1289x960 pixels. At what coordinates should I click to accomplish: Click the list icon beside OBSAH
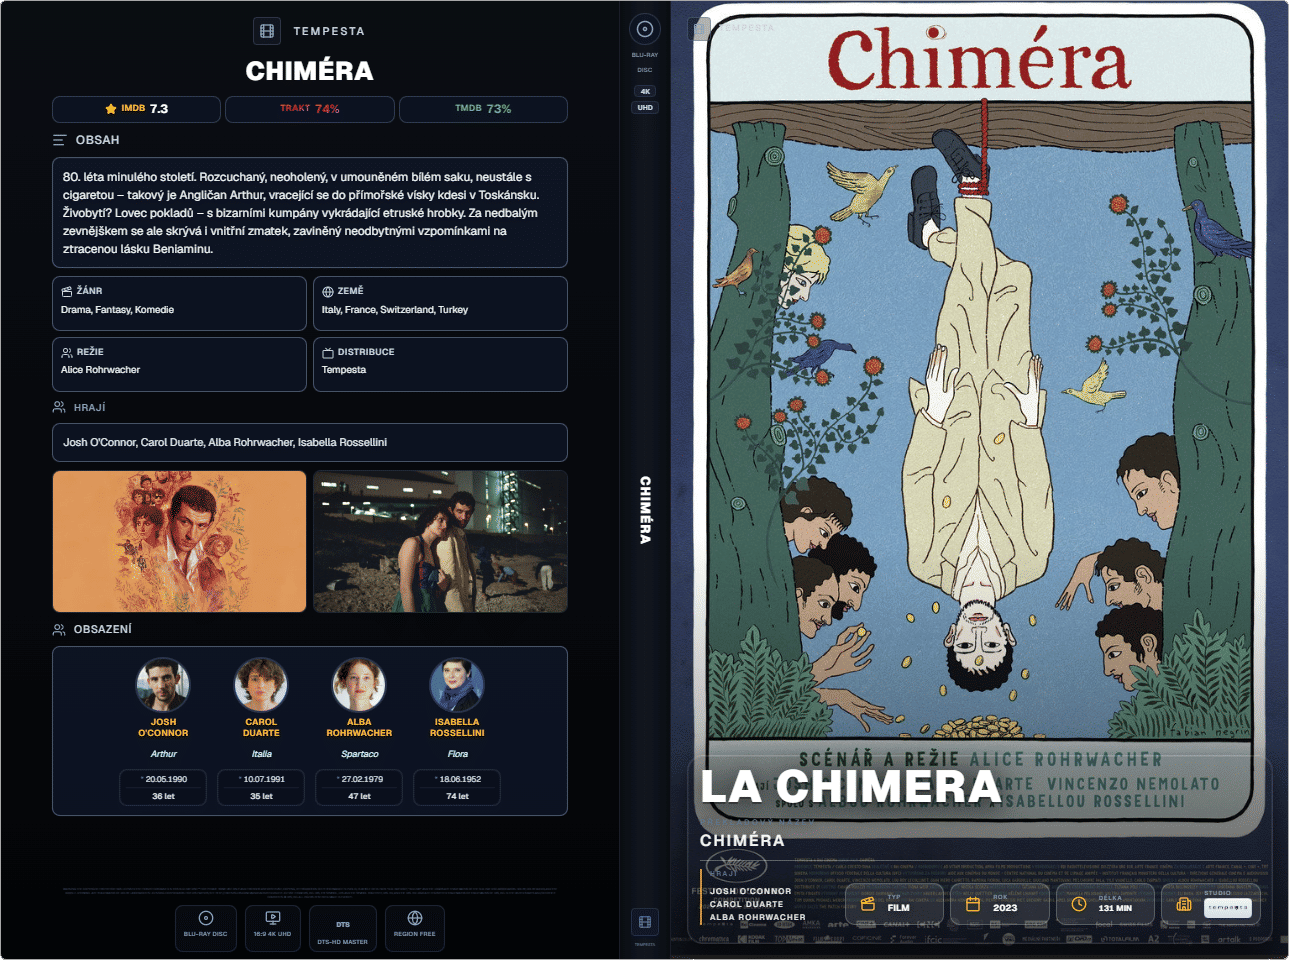click(x=60, y=140)
